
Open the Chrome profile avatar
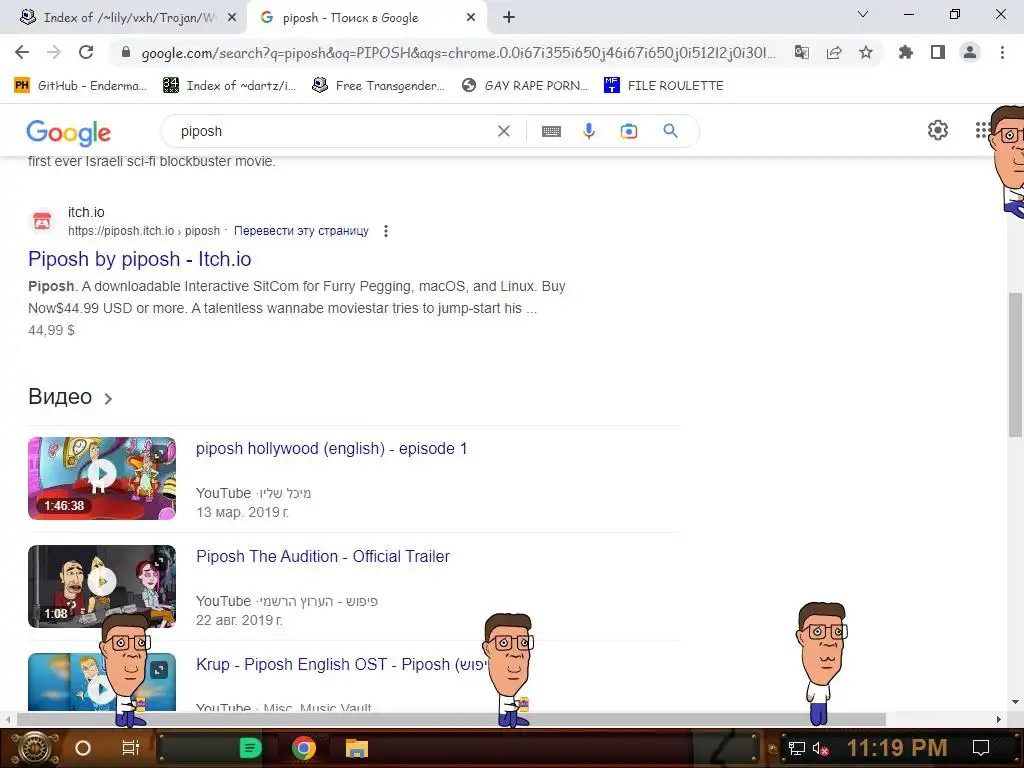(x=970, y=52)
